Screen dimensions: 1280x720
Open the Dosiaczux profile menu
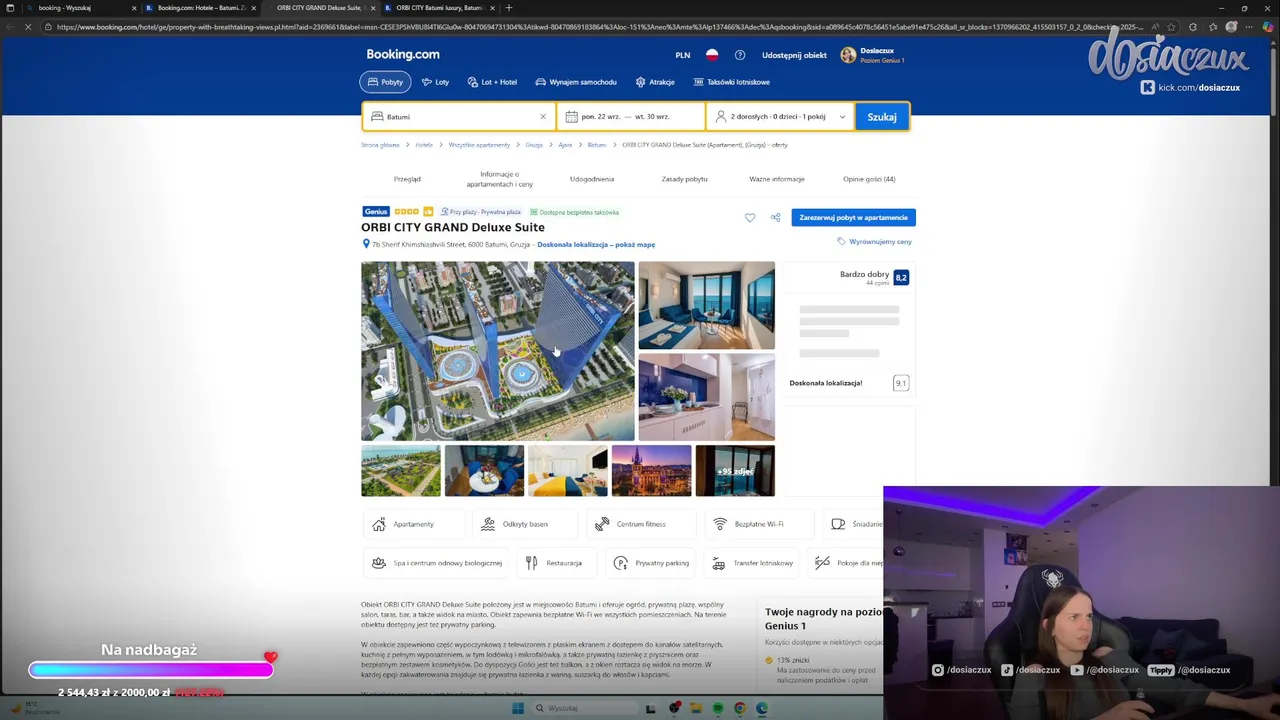(x=873, y=55)
